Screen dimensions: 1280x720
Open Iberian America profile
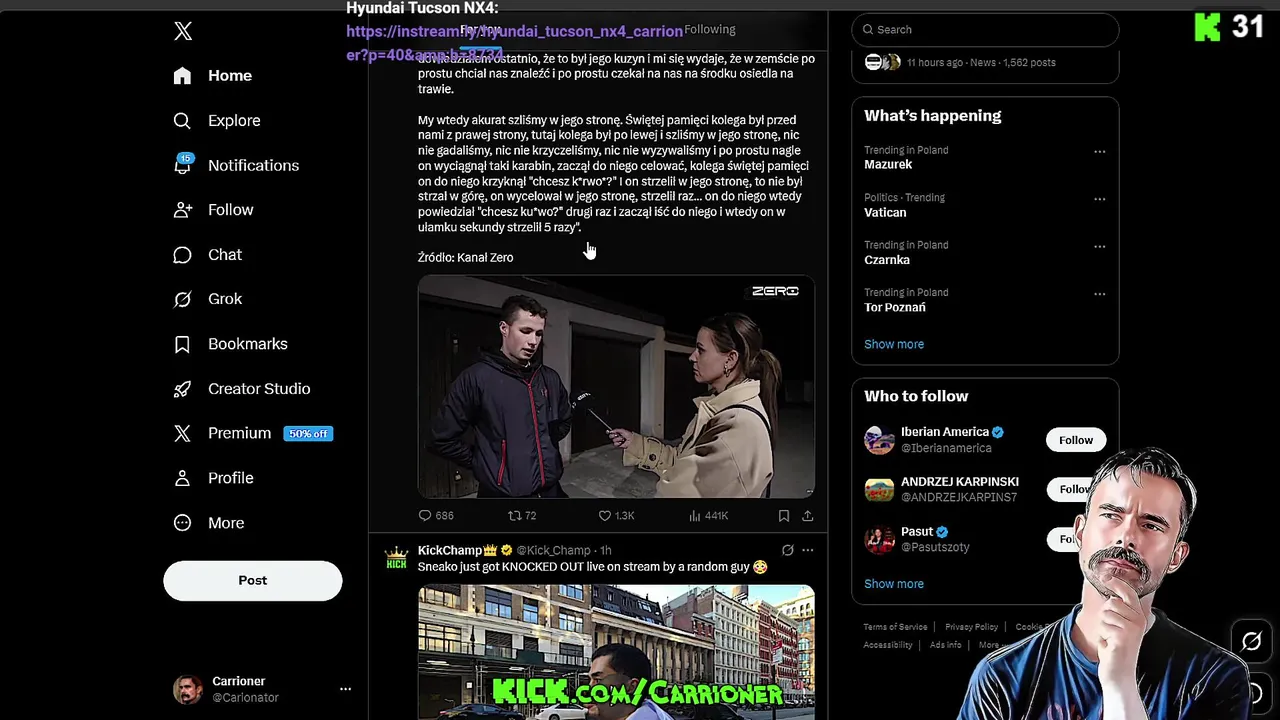pyautogui.click(x=945, y=432)
